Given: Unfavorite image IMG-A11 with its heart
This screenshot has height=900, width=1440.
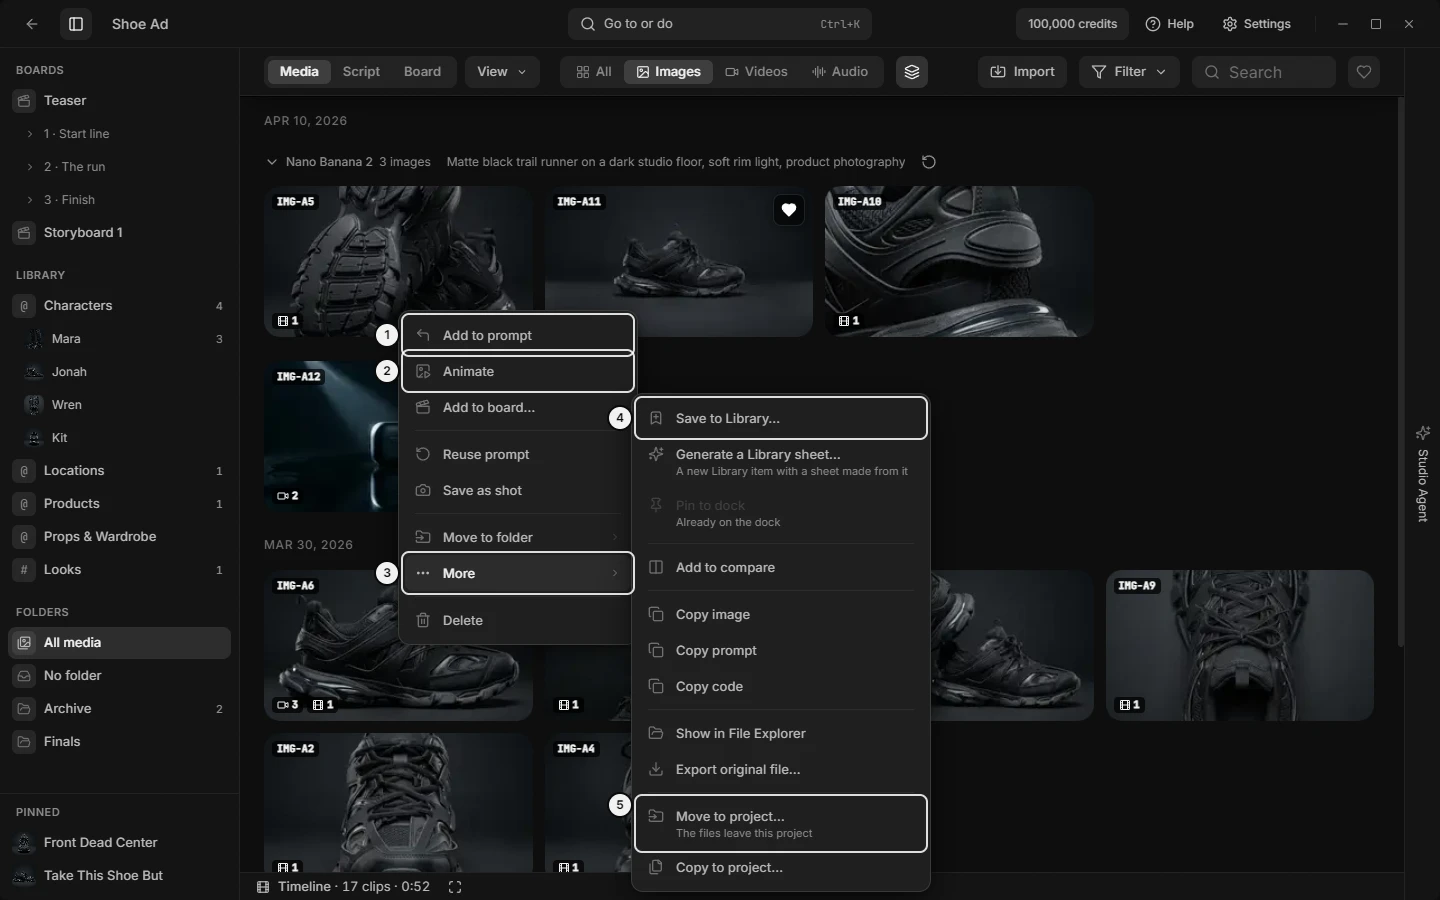Looking at the screenshot, I should click(x=789, y=210).
